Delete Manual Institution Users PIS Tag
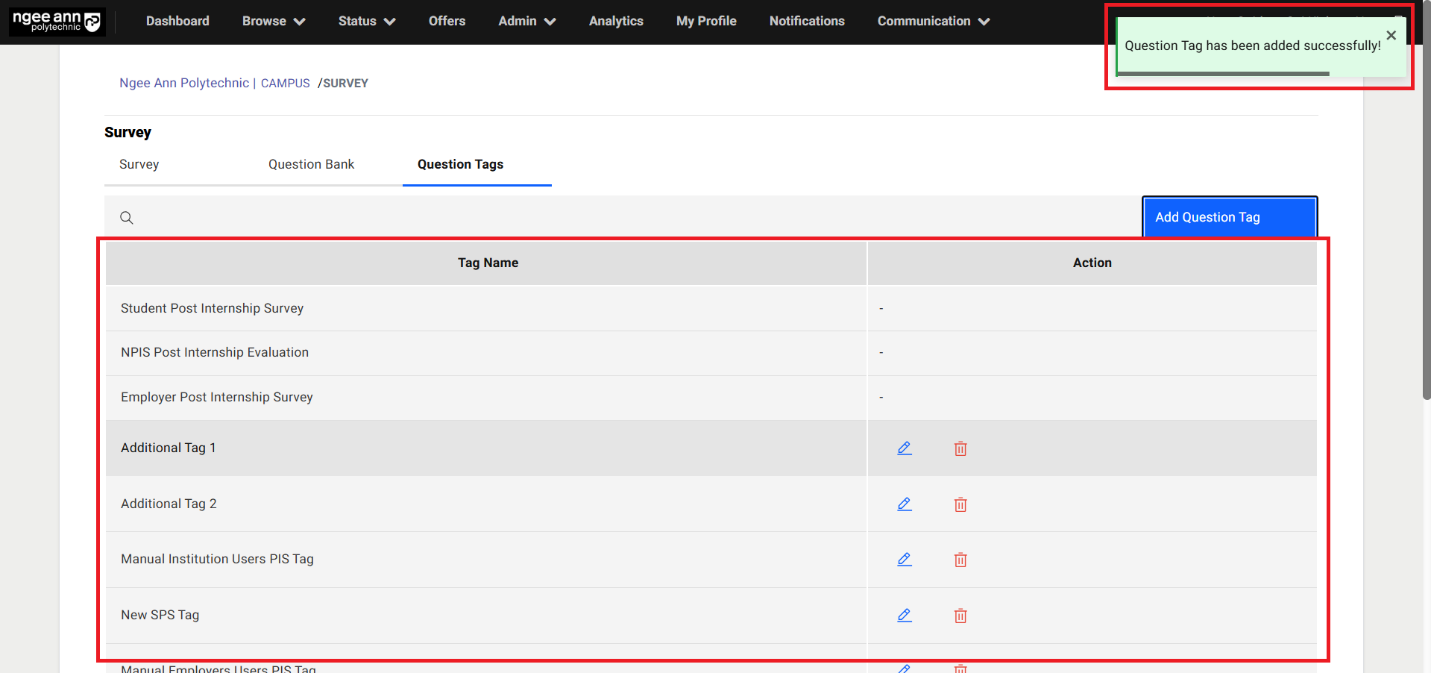This screenshot has height=673, width=1431. (x=960, y=559)
